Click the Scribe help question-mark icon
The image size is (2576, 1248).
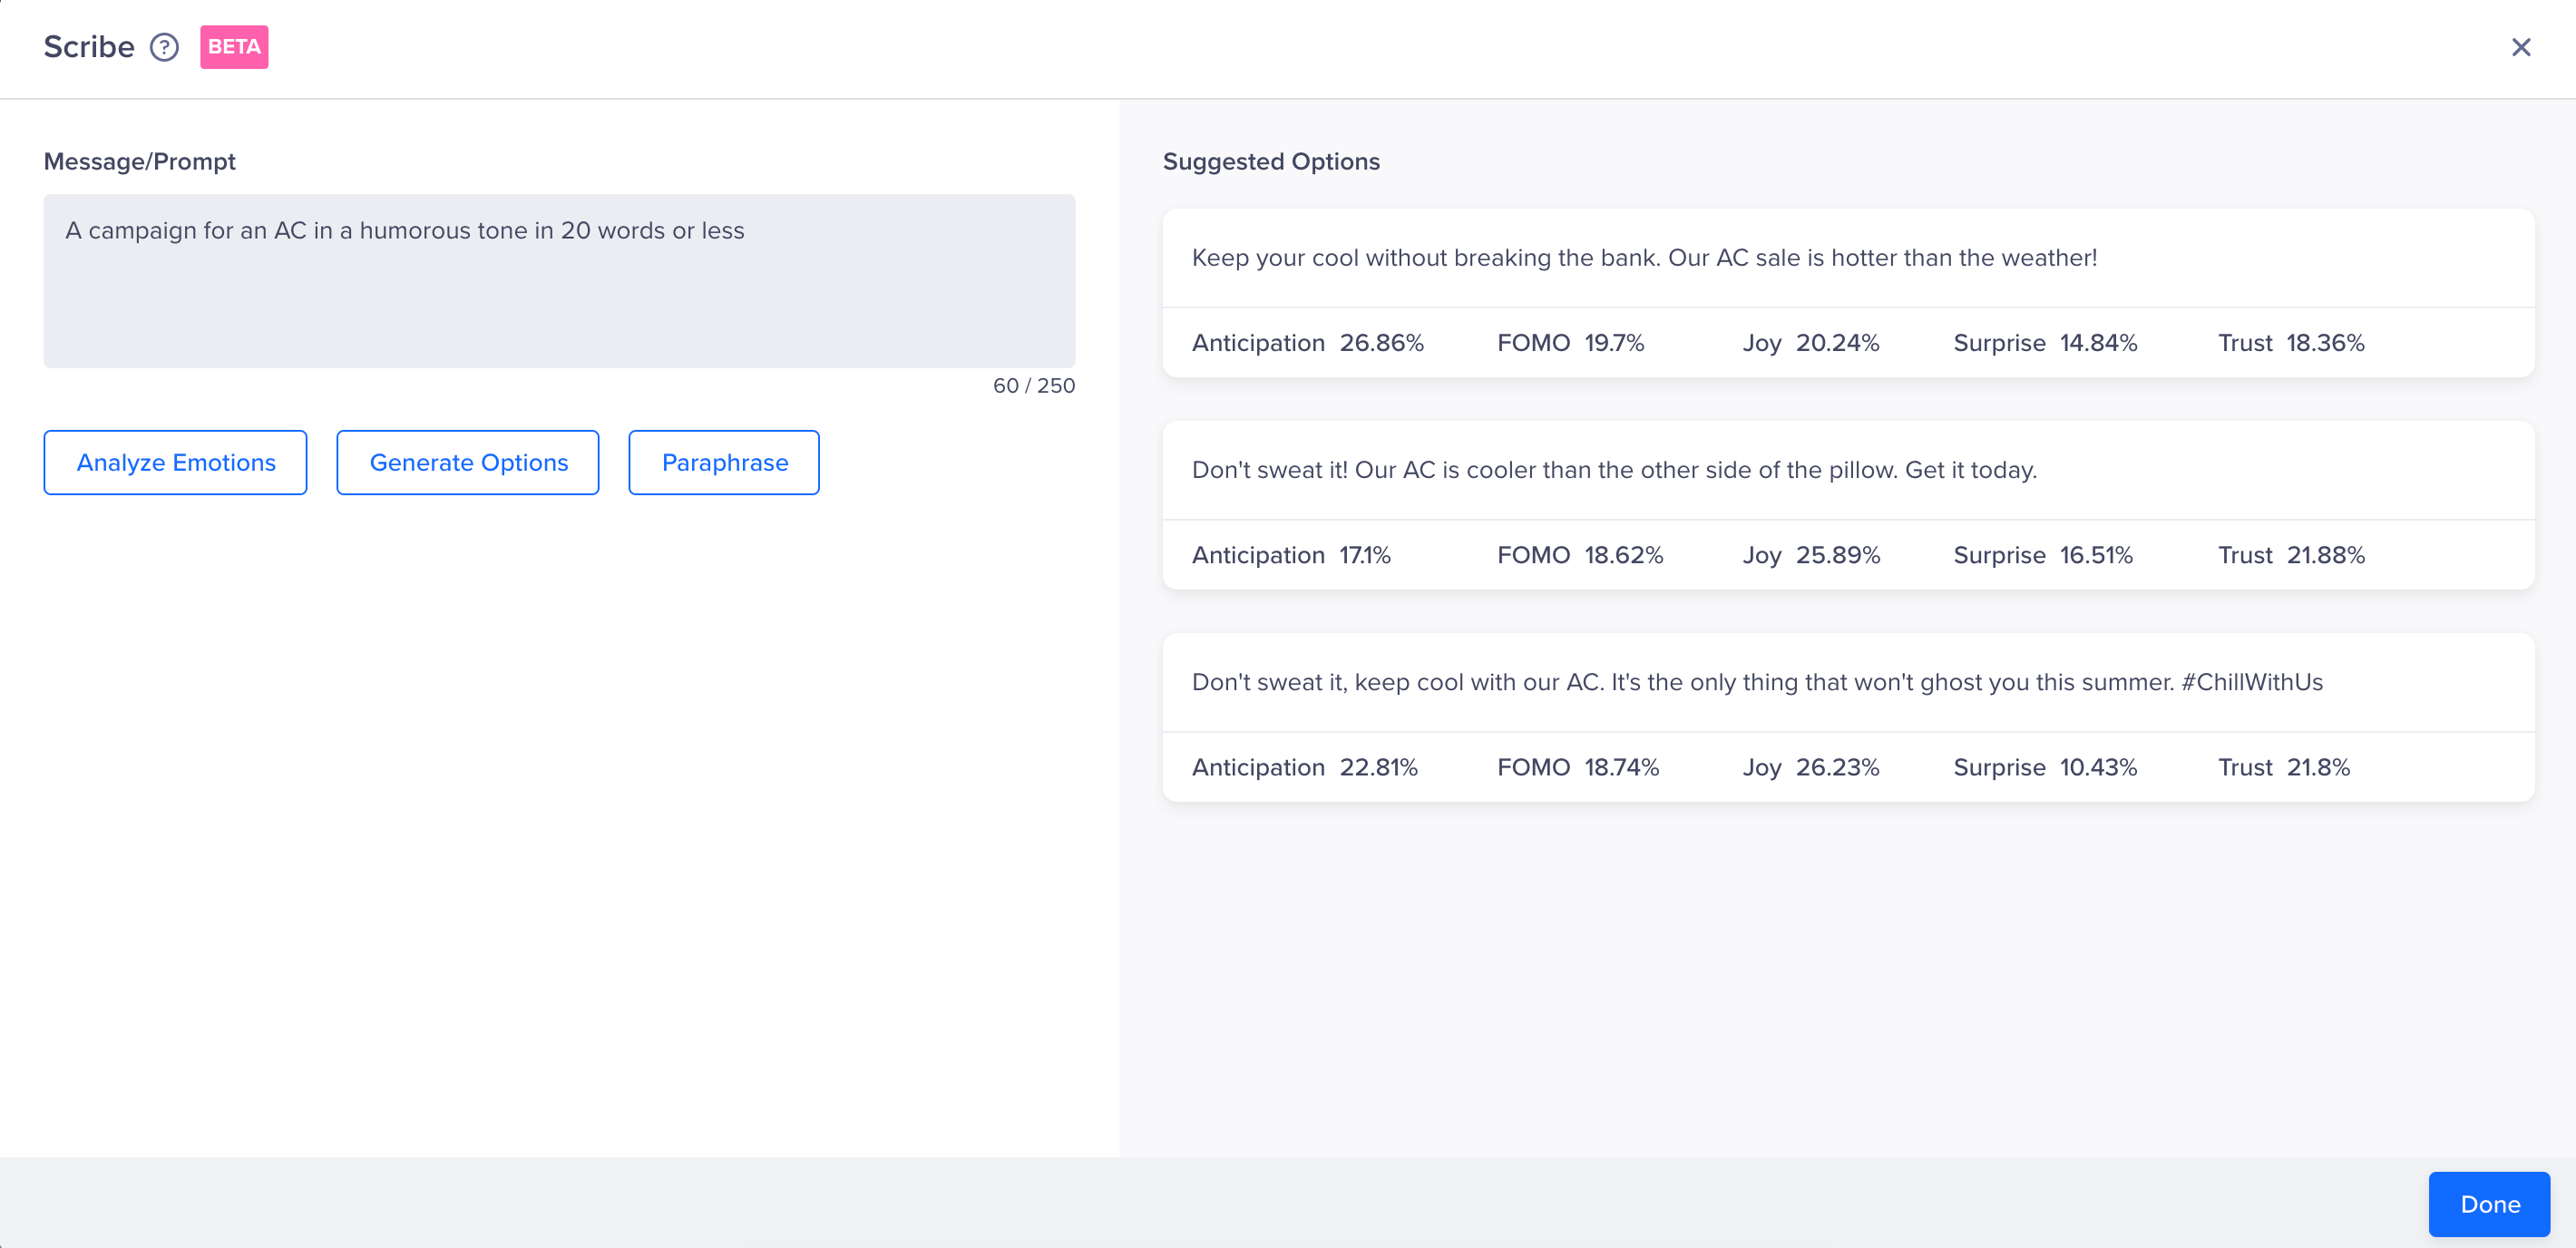point(164,47)
